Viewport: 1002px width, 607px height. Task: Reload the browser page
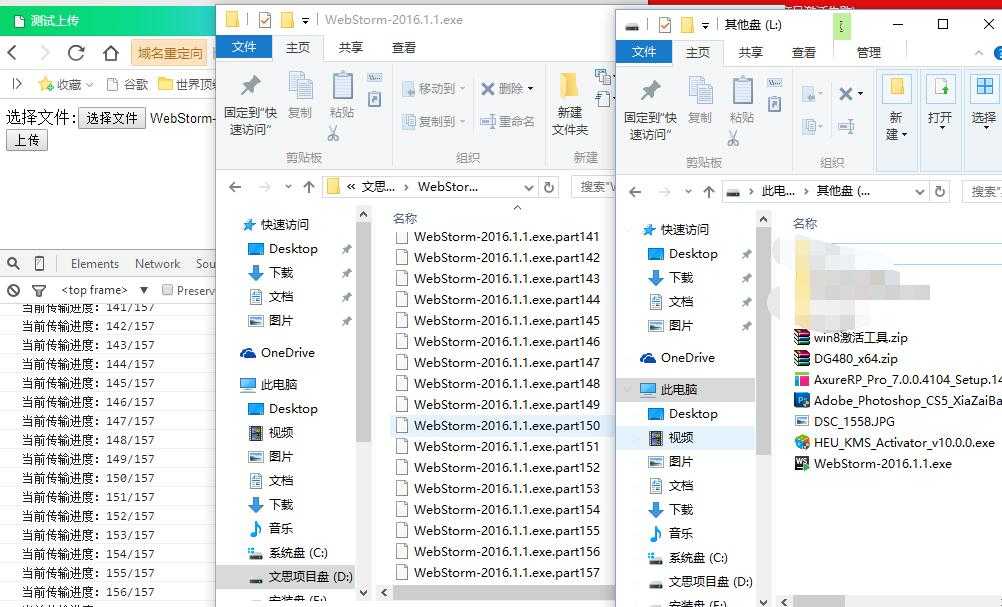pyautogui.click(x=76, y=52)
